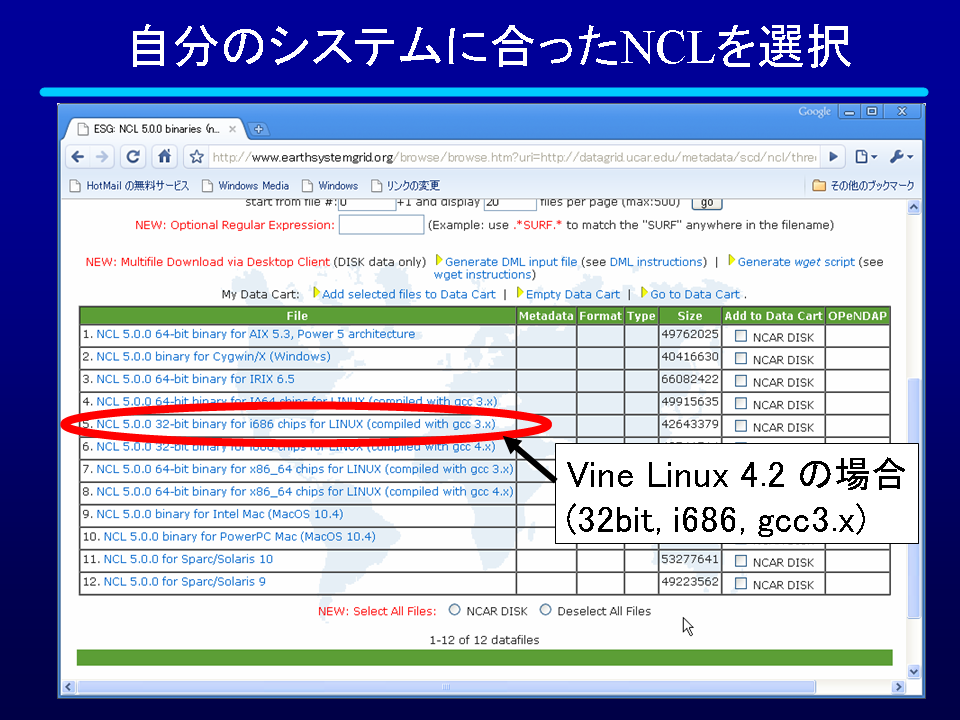Open the x86_64 LINUX gcc 3.x binary link

[304, 470]
